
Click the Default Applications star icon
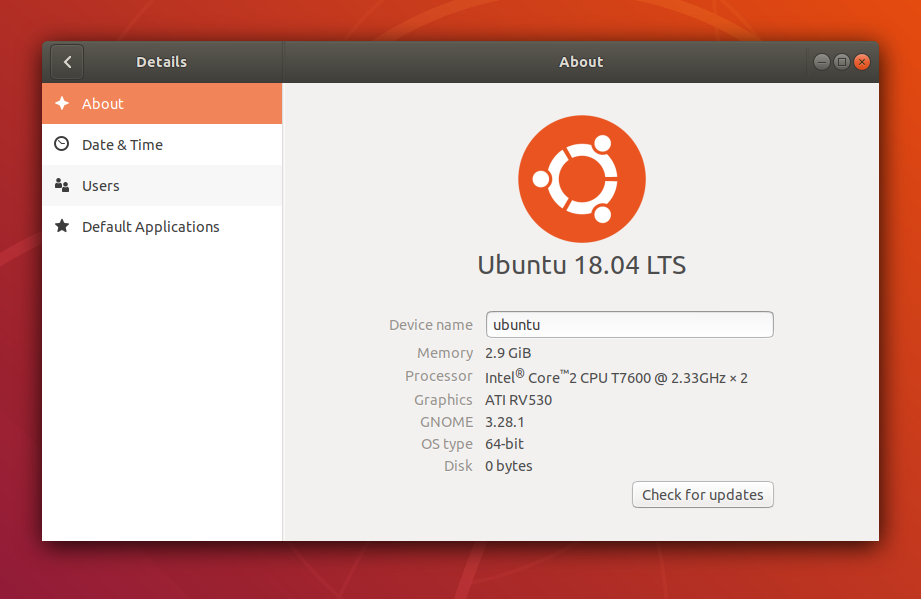(62, 226)
